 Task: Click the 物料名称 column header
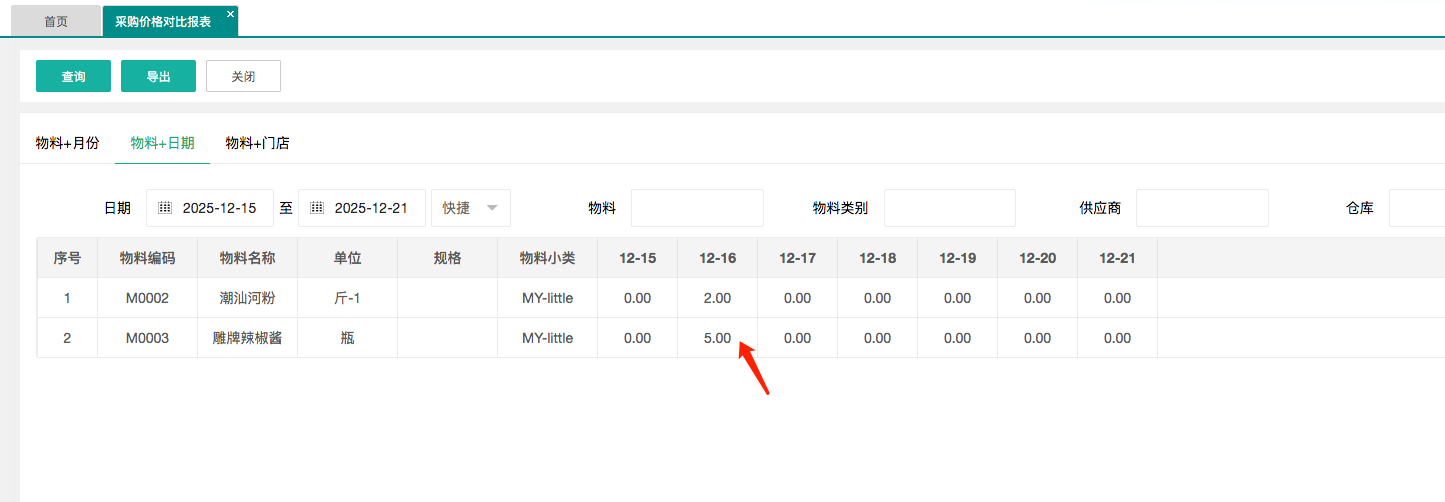pos(247,258)
